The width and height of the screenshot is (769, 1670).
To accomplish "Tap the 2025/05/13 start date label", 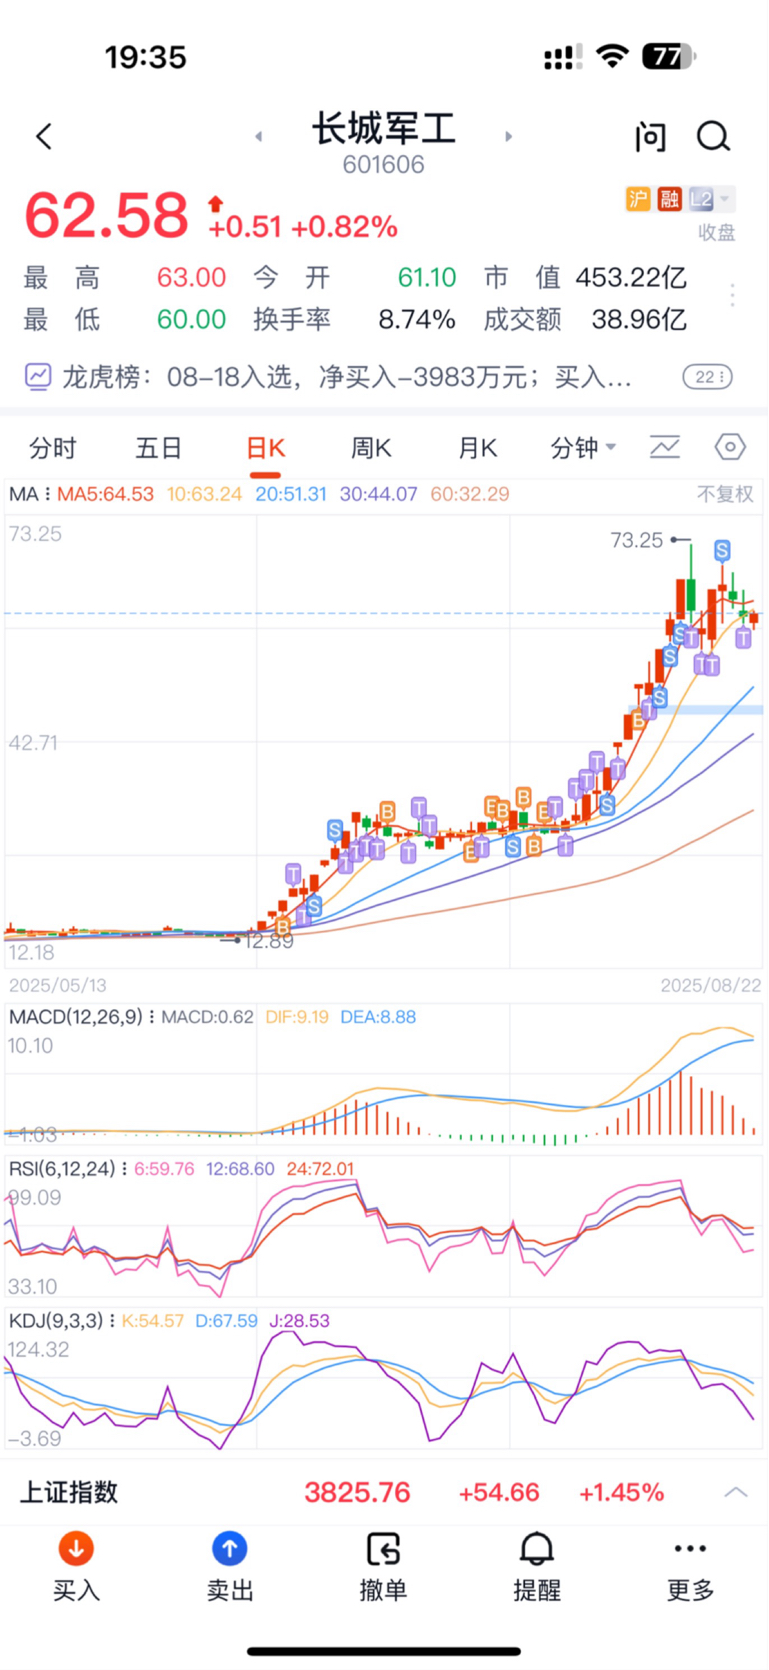I will (x=58, y=985).
